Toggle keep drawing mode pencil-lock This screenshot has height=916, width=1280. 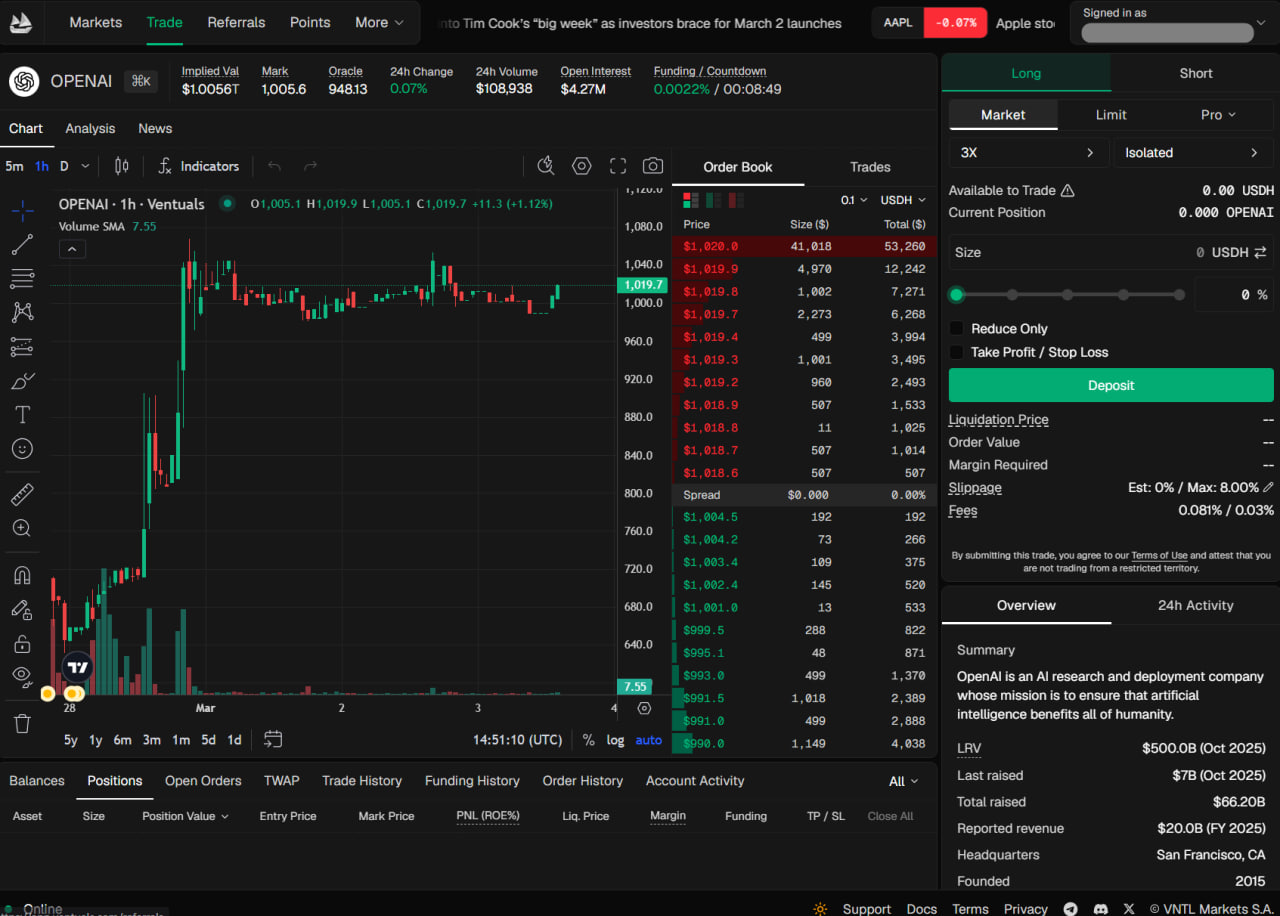(x=22, y=609)
